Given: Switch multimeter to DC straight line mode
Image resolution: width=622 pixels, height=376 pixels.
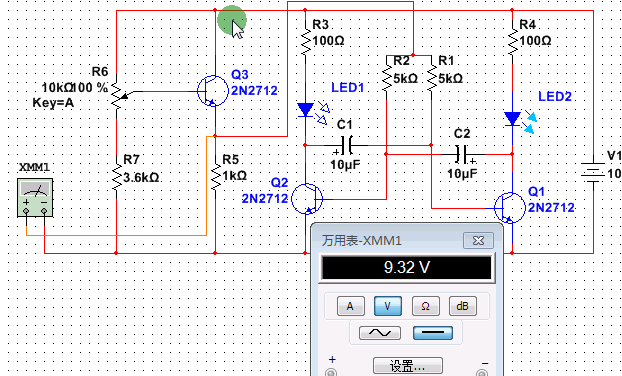Looking at the screenshot, I should (433, 333).
